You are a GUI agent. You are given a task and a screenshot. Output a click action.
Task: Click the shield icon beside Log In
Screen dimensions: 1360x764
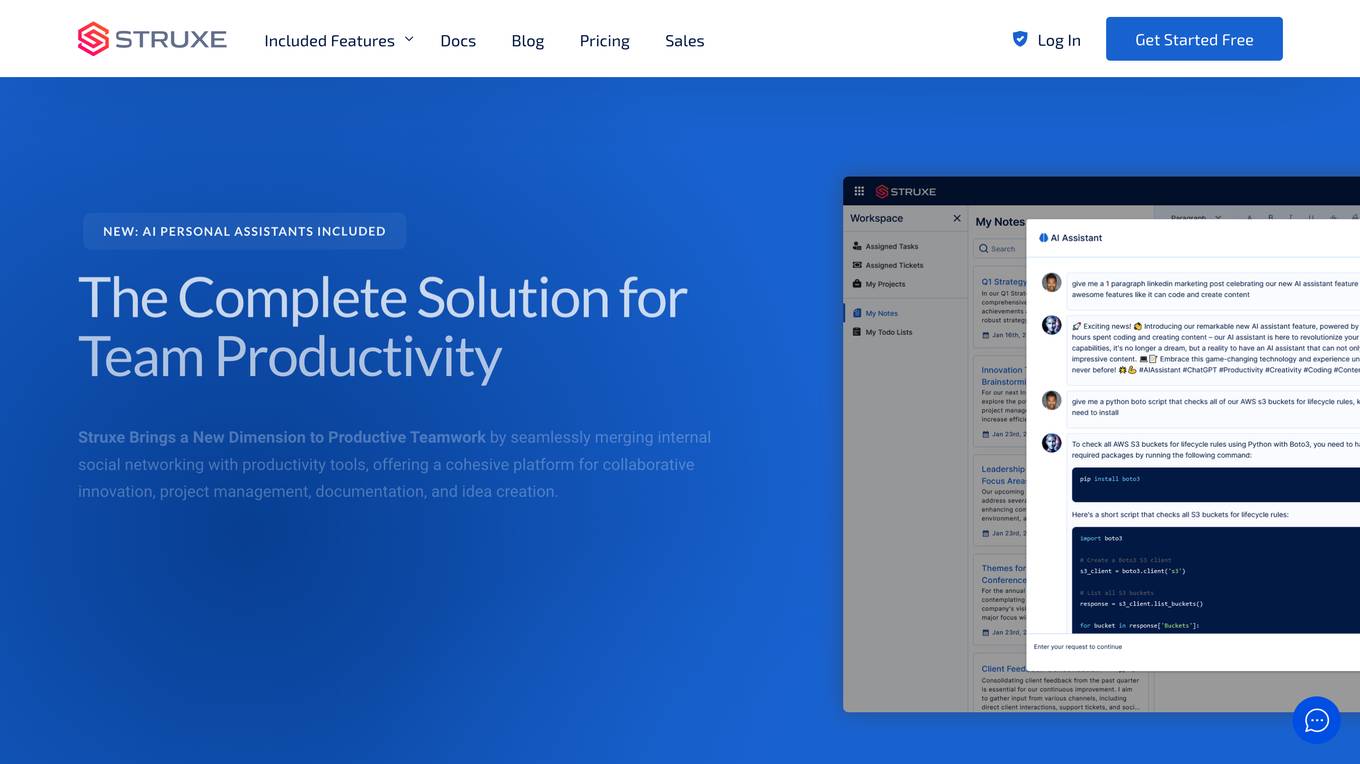(x=1020, y=39)
